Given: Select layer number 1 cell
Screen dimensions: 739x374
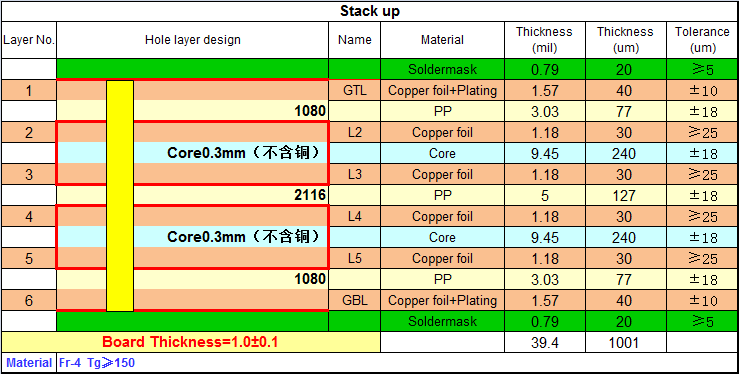Looking at the screenshot, I should 29,90.
